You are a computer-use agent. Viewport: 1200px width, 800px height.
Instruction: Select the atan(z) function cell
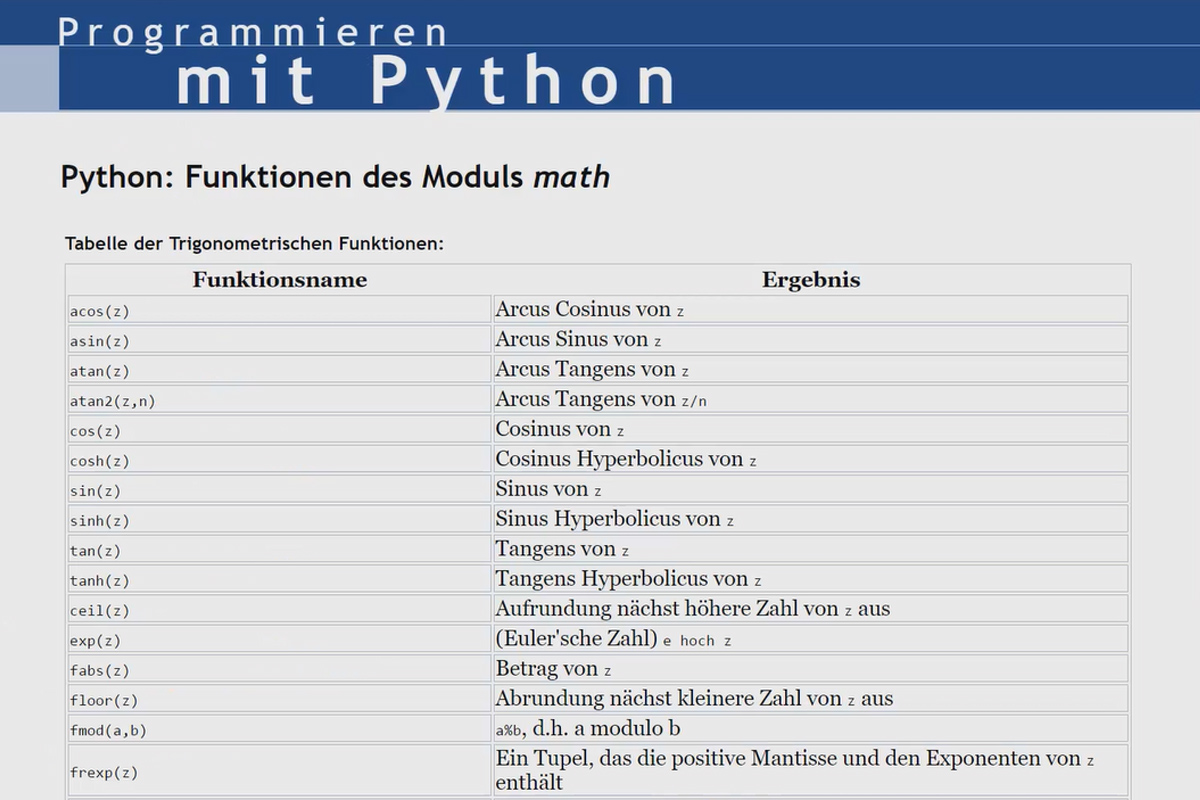[280, 370]
